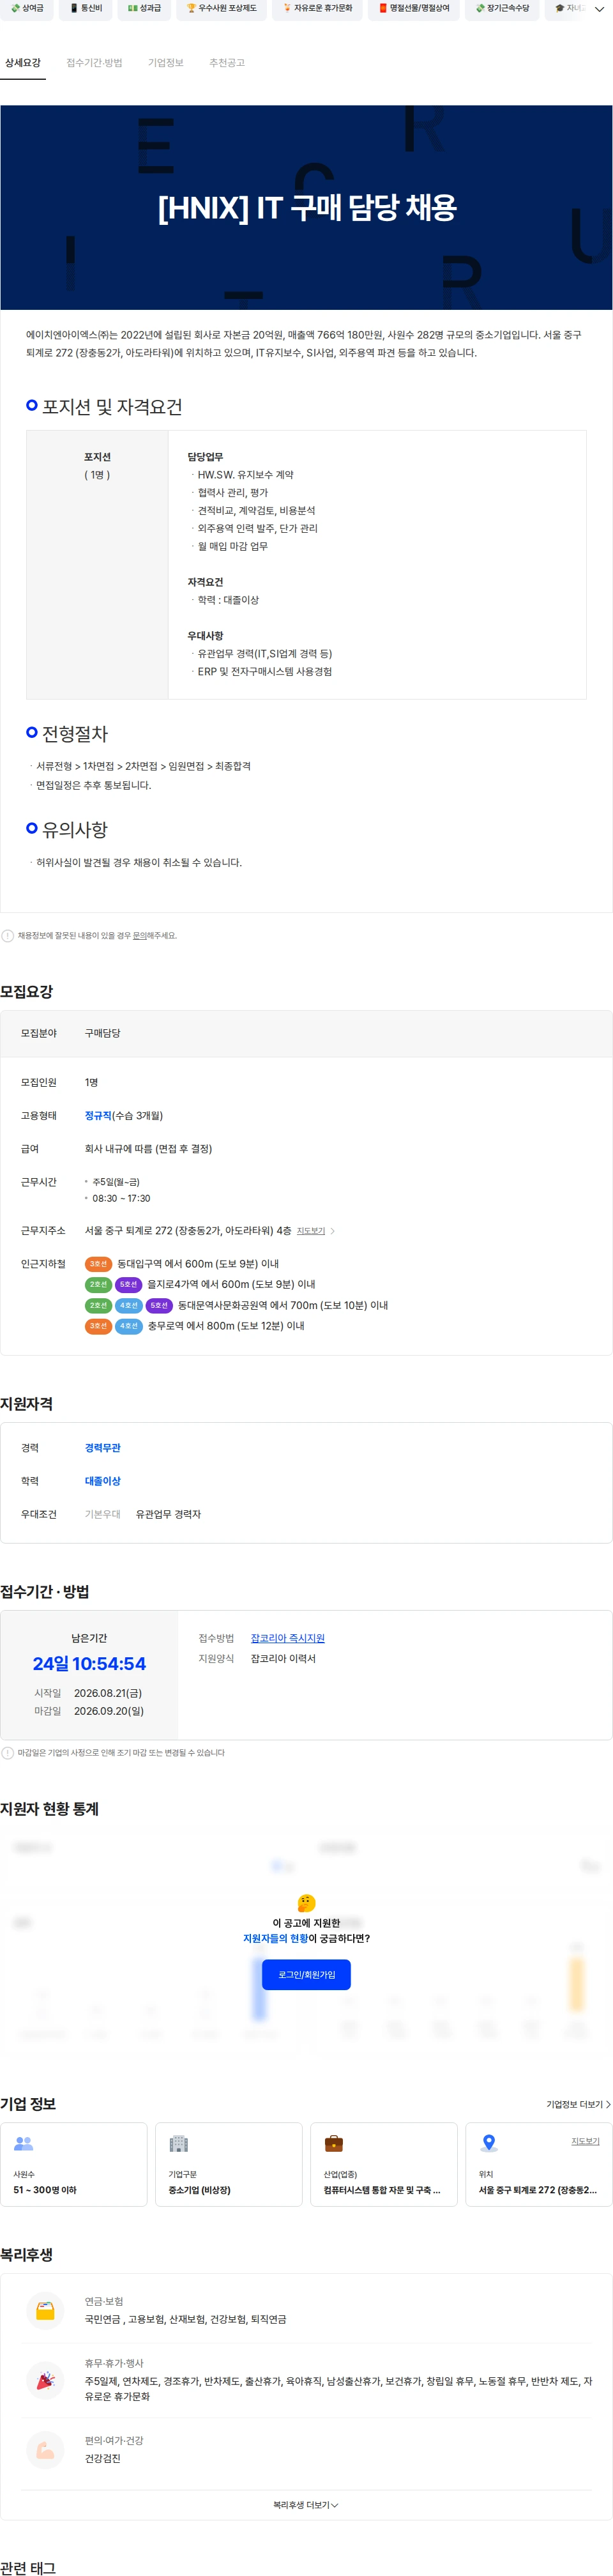Screen dimensions: 613x2576
Task: Click the 정규직 employment type text
Action: pyautogui.click(x=98, y=1116)
